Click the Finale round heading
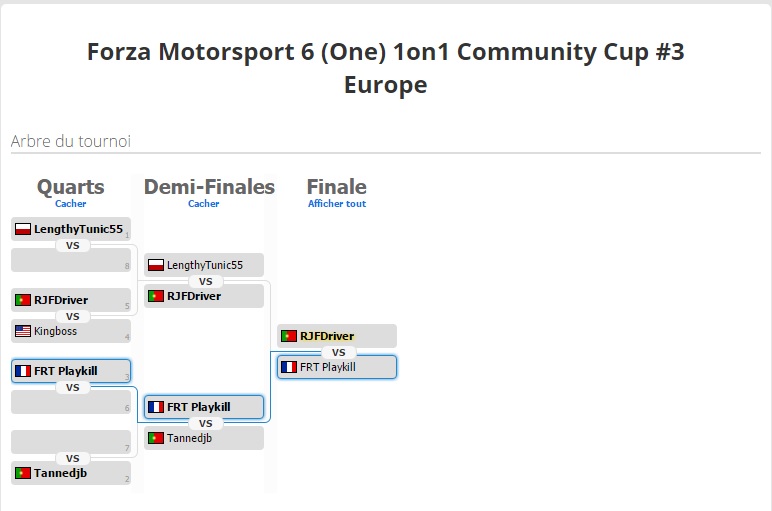 point(337,187)
